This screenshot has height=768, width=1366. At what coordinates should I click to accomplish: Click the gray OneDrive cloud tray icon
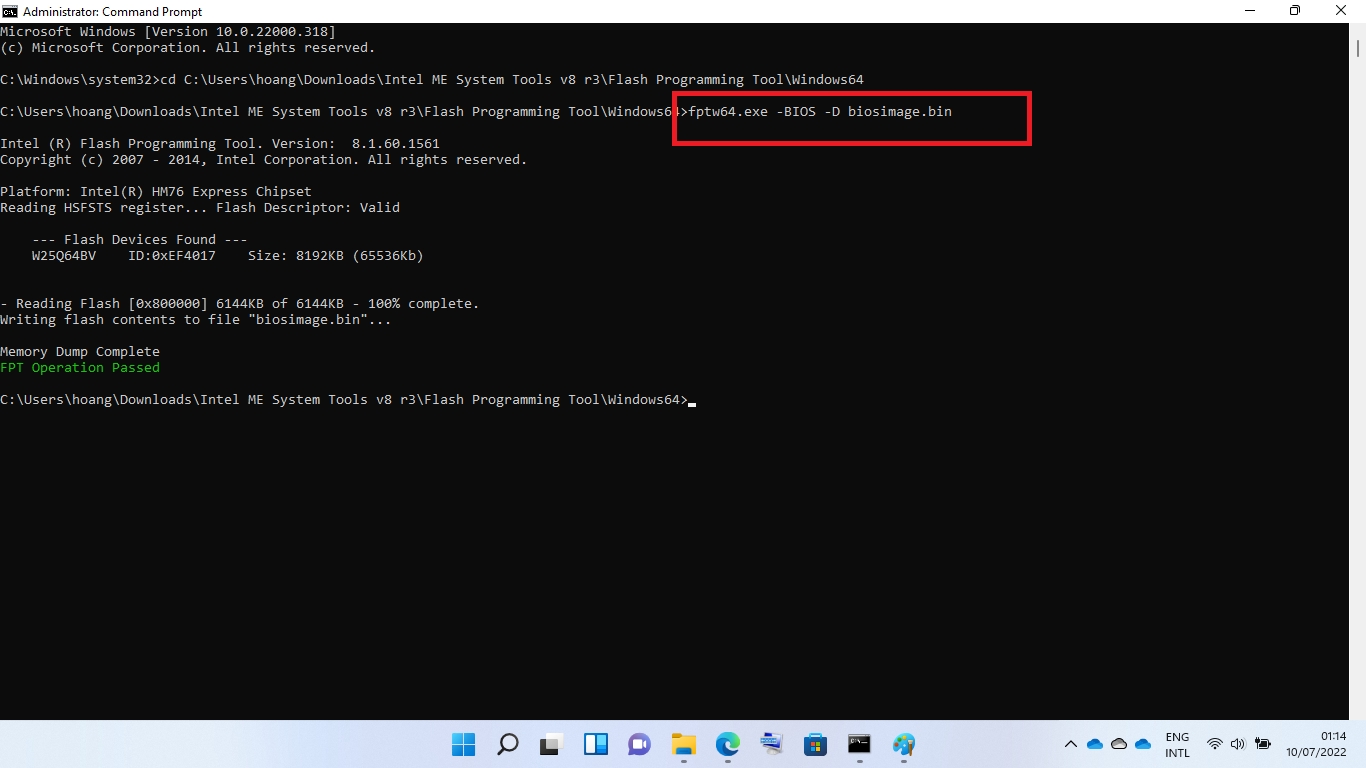[1119, 744]
